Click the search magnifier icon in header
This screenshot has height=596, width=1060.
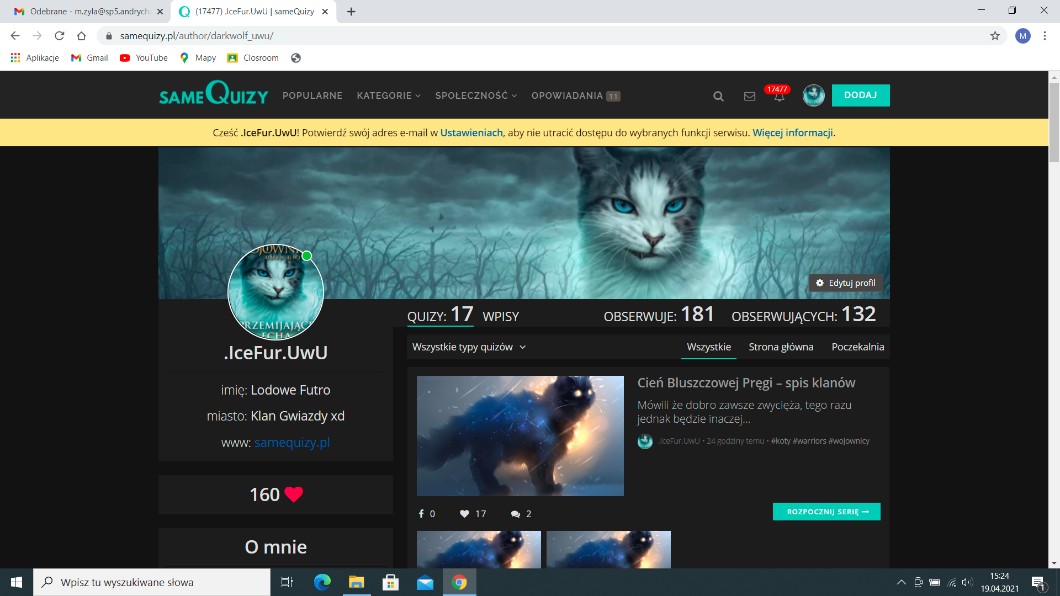(718, 96)
